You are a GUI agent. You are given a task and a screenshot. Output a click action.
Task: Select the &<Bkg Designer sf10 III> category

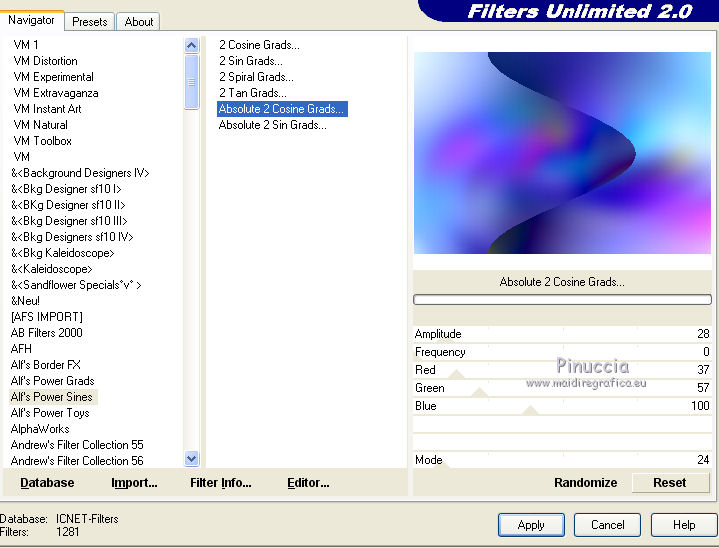69,221
